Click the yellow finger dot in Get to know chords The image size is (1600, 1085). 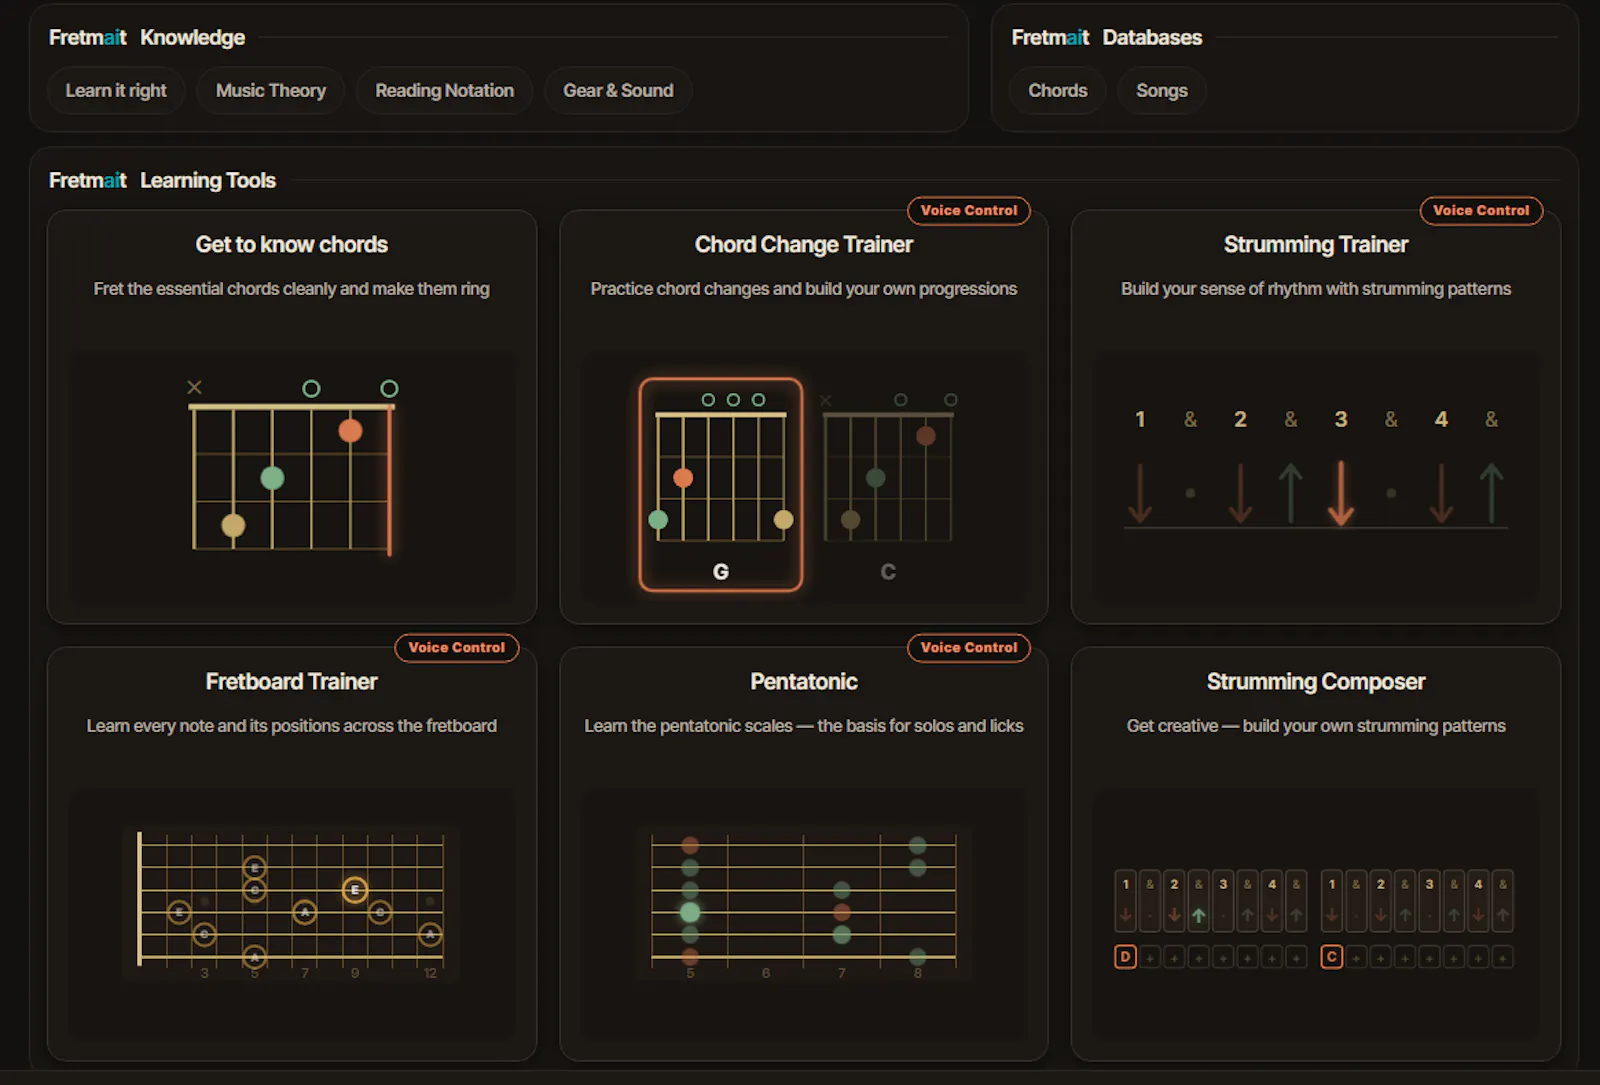pyautogui.click(x=233, y=525)
